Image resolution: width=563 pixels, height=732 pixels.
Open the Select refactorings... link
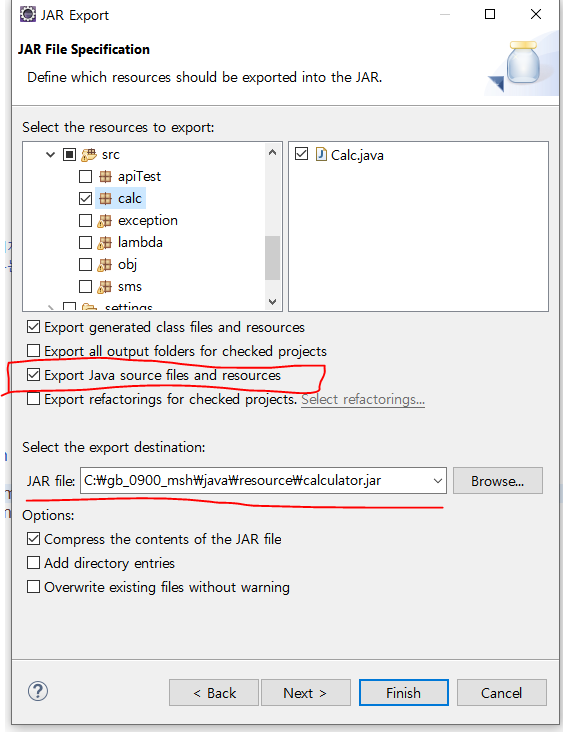(x=363, y=400)
